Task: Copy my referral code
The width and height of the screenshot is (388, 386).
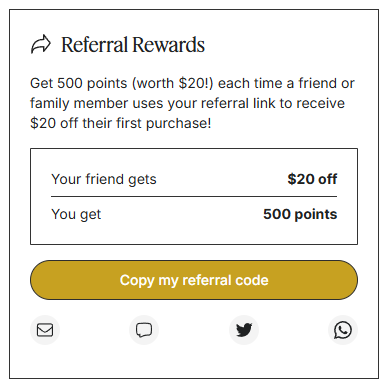Action: click(x=194, y=280)
